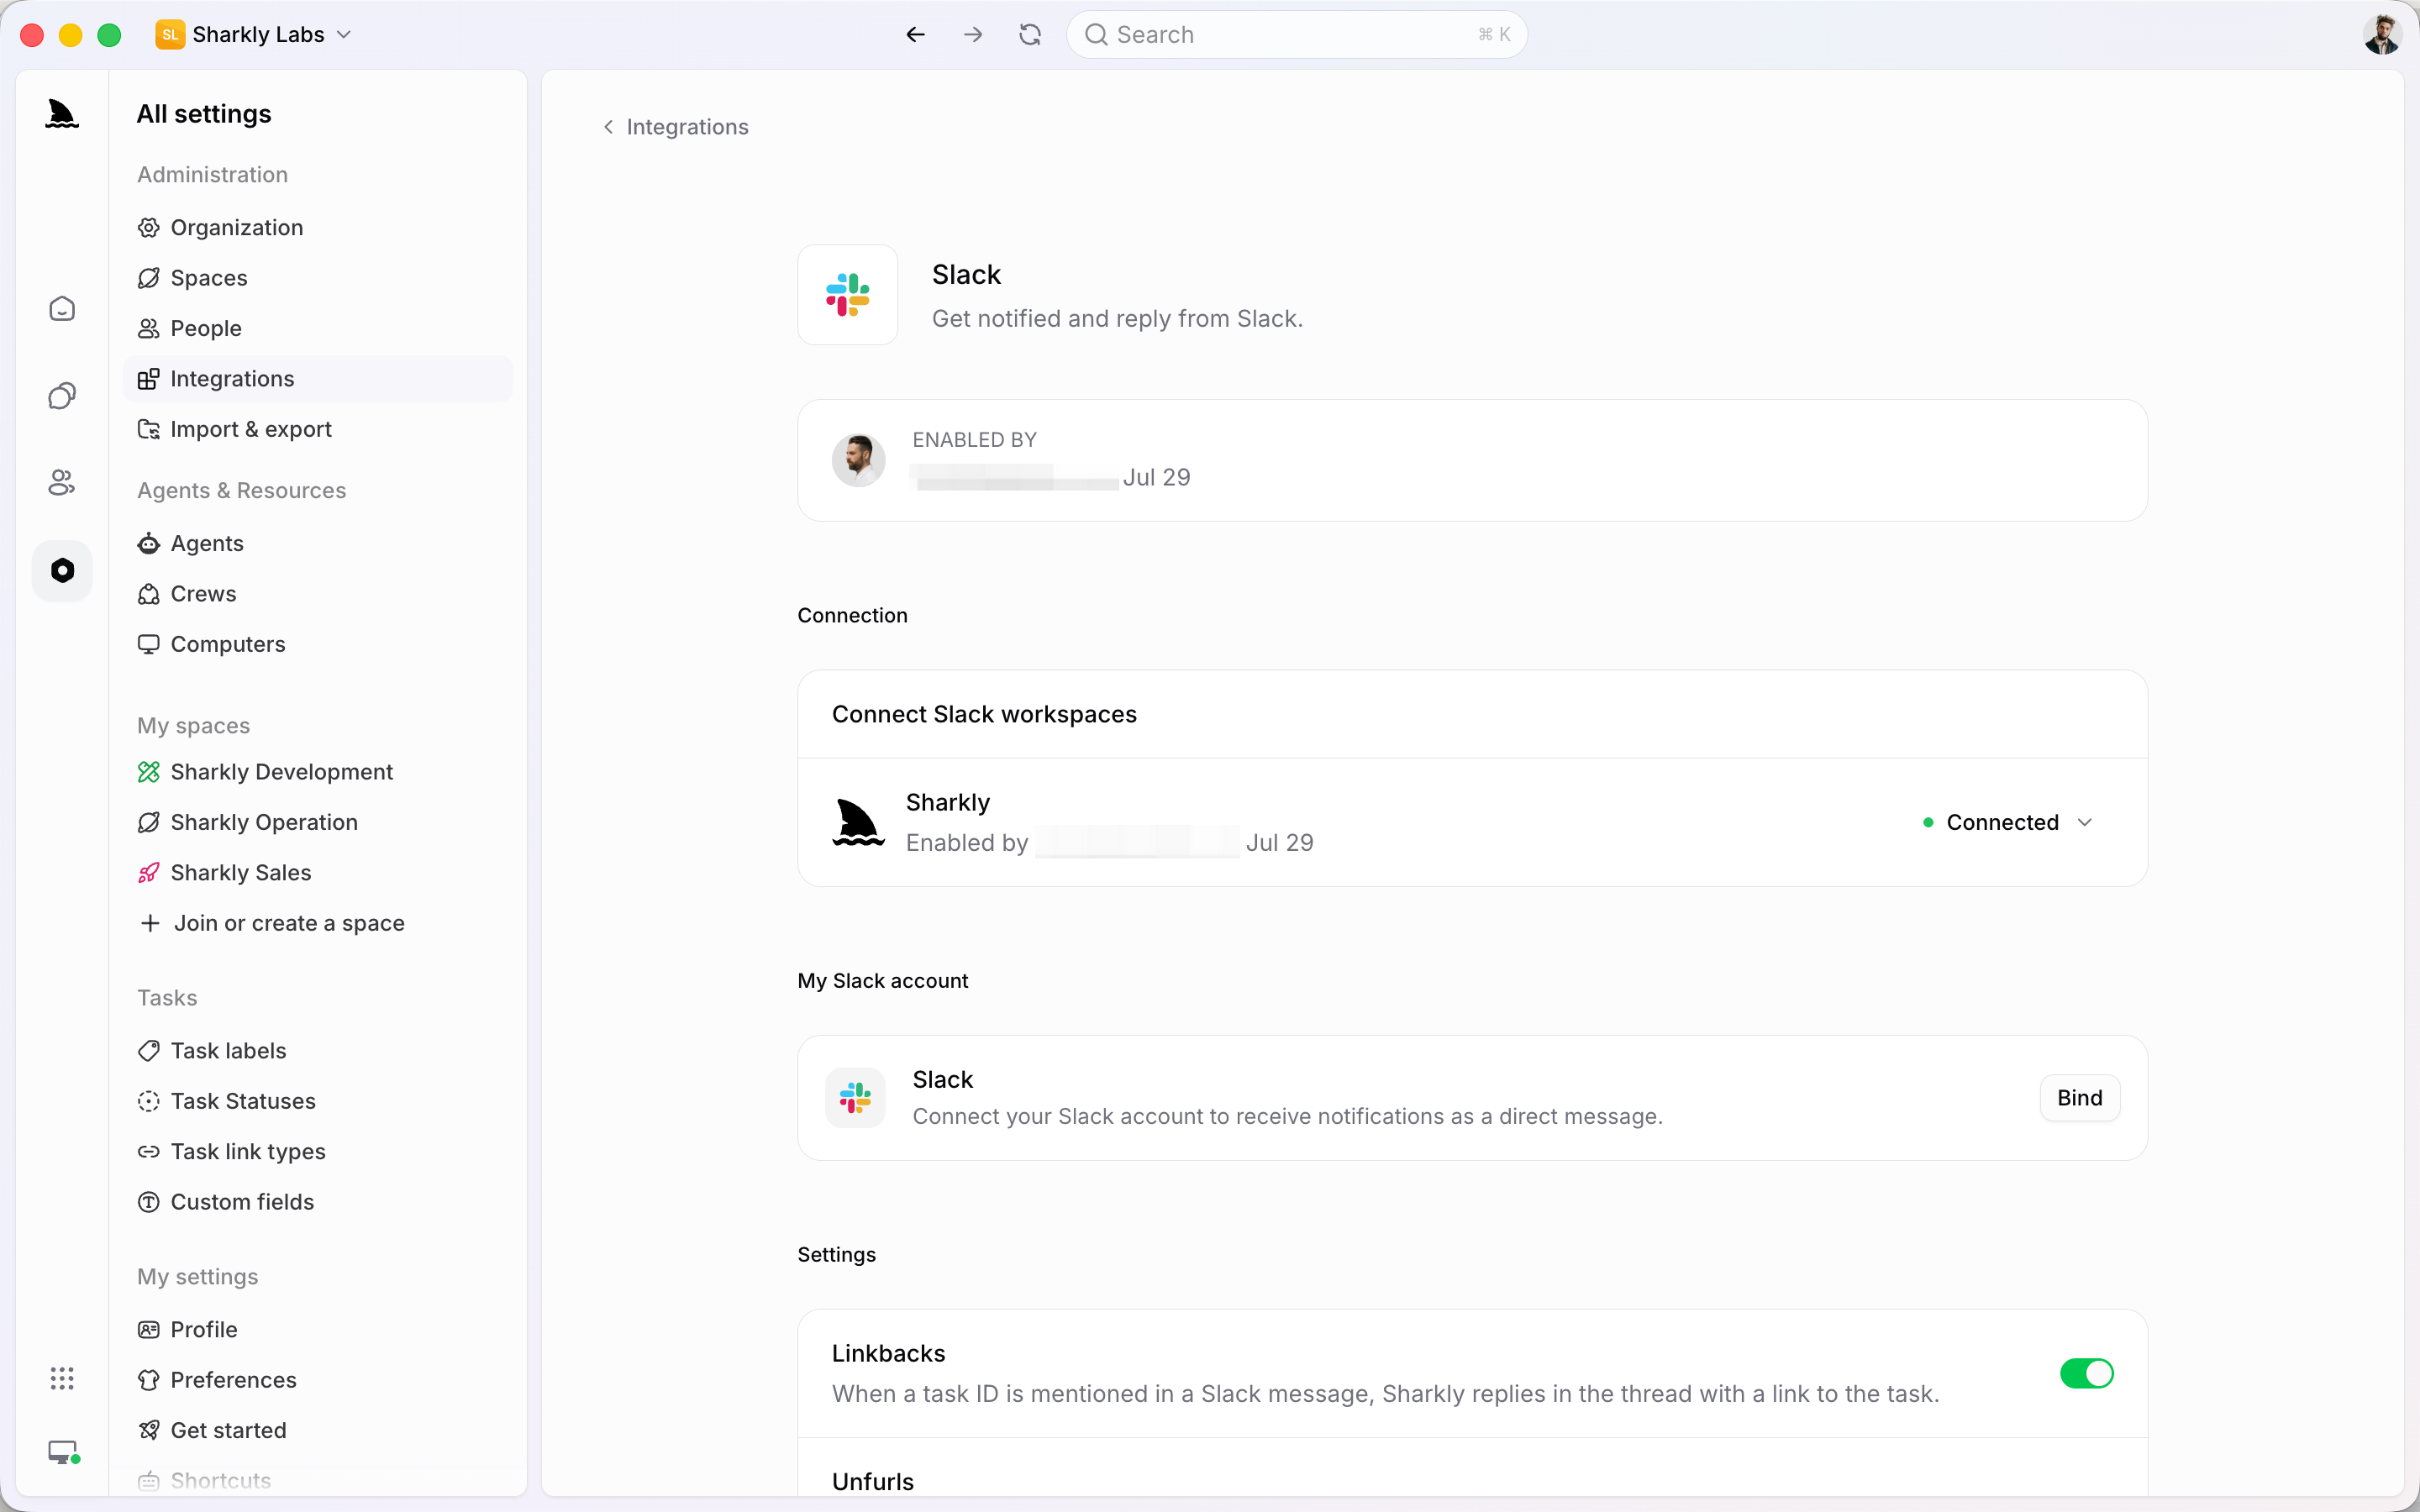Open Import & export settings
The image size is (2420, 1512).
point(318,429)
